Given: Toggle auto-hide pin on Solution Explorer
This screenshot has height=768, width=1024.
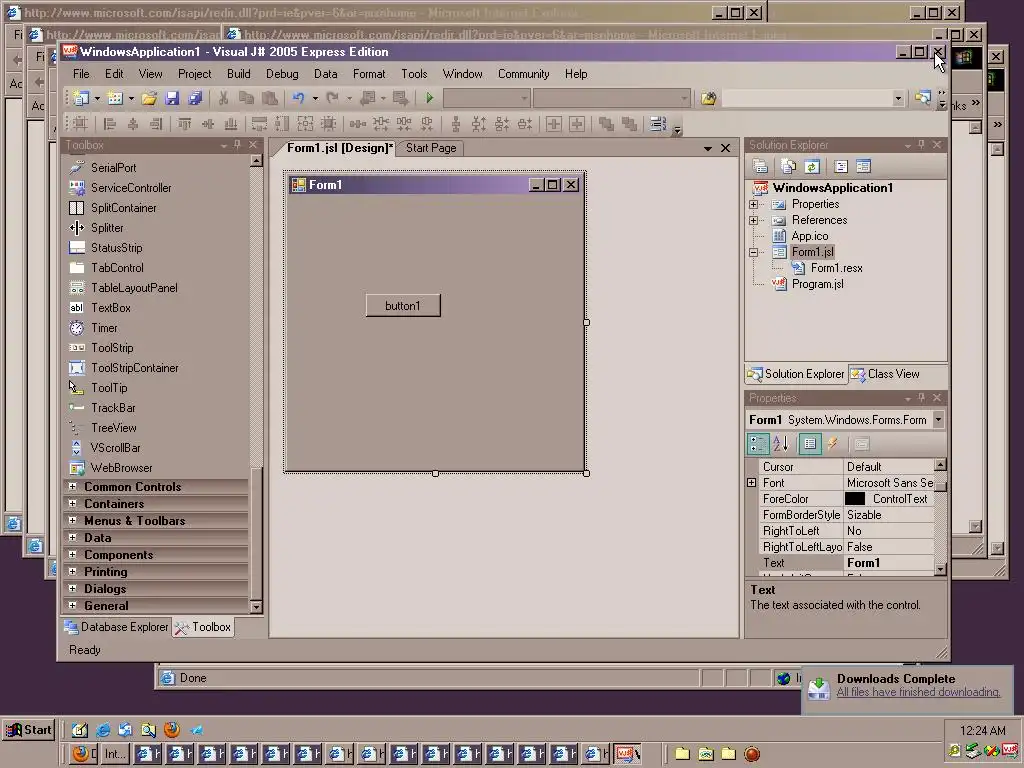Looking at the screenshot, I should click(x=921, y=144).
